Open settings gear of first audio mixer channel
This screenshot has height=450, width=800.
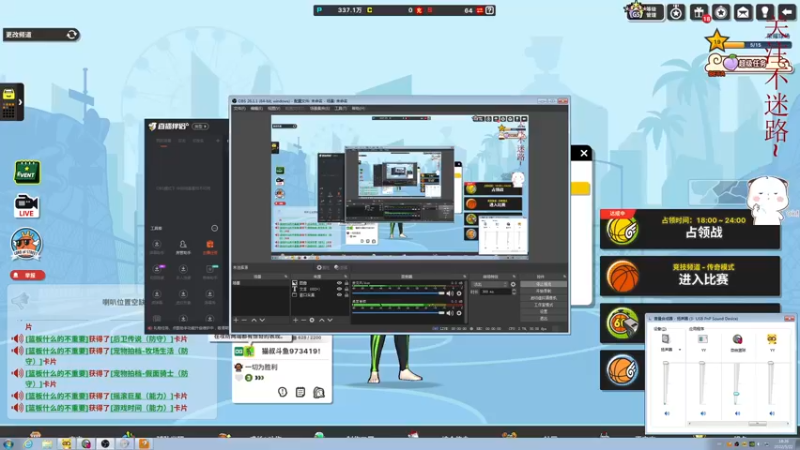pos(459,293)
